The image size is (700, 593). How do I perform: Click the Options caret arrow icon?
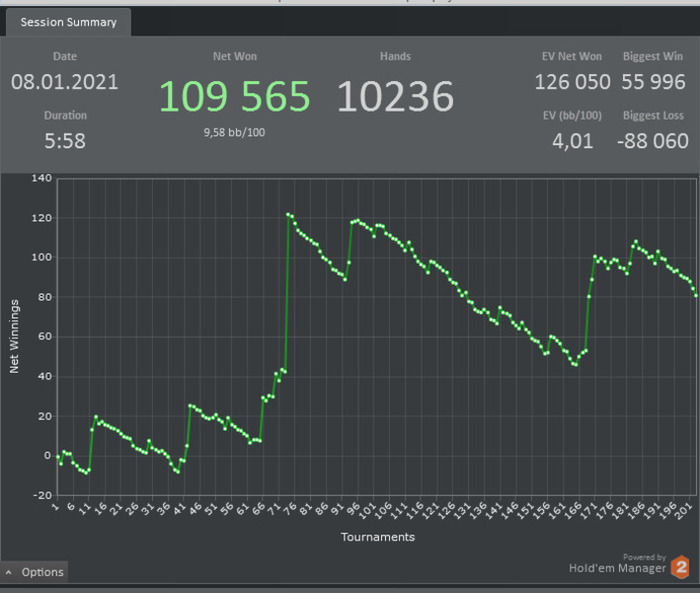[x=8, y=572]
